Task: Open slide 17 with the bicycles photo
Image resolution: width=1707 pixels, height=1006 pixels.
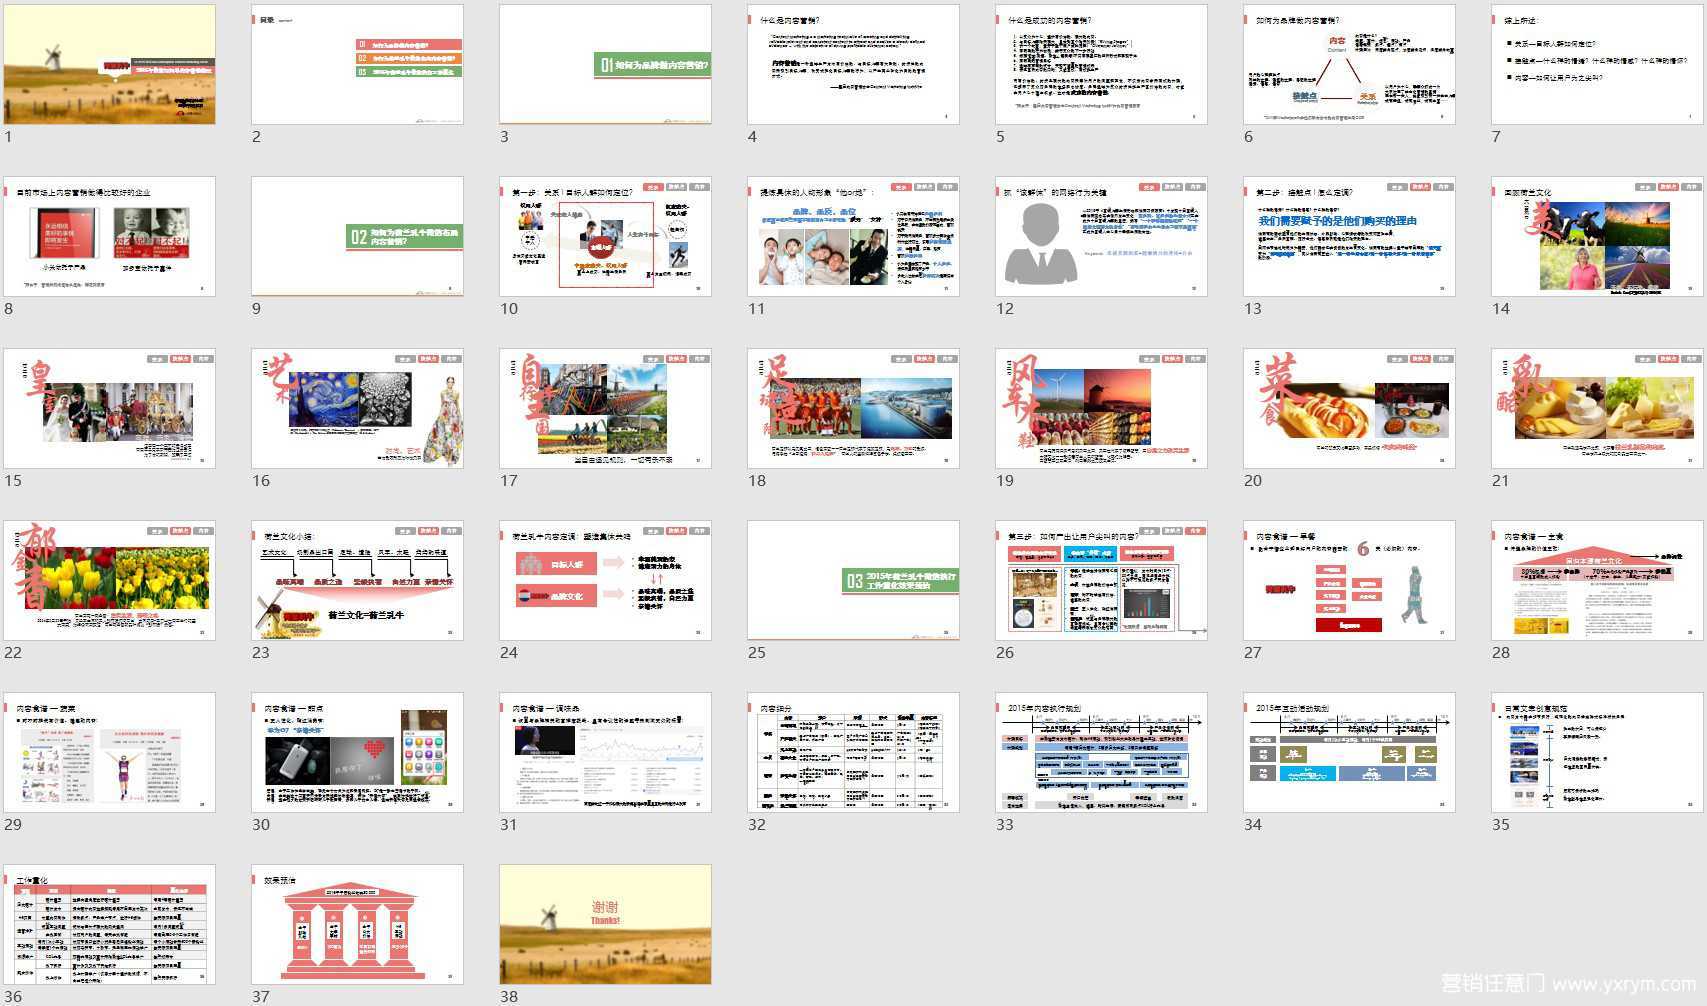Action: (x=605, y=409)
